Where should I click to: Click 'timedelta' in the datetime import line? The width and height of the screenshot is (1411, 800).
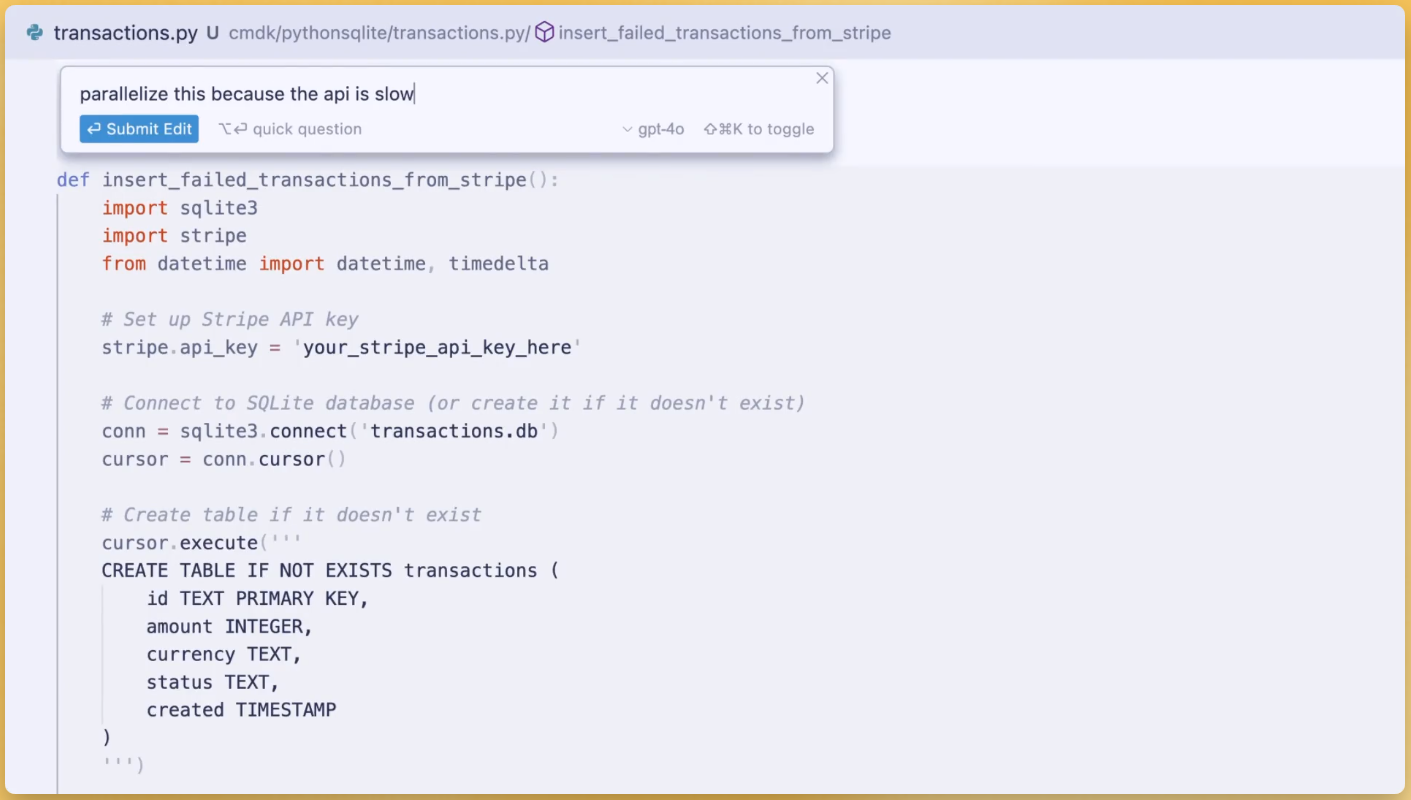tap(498, 264)
